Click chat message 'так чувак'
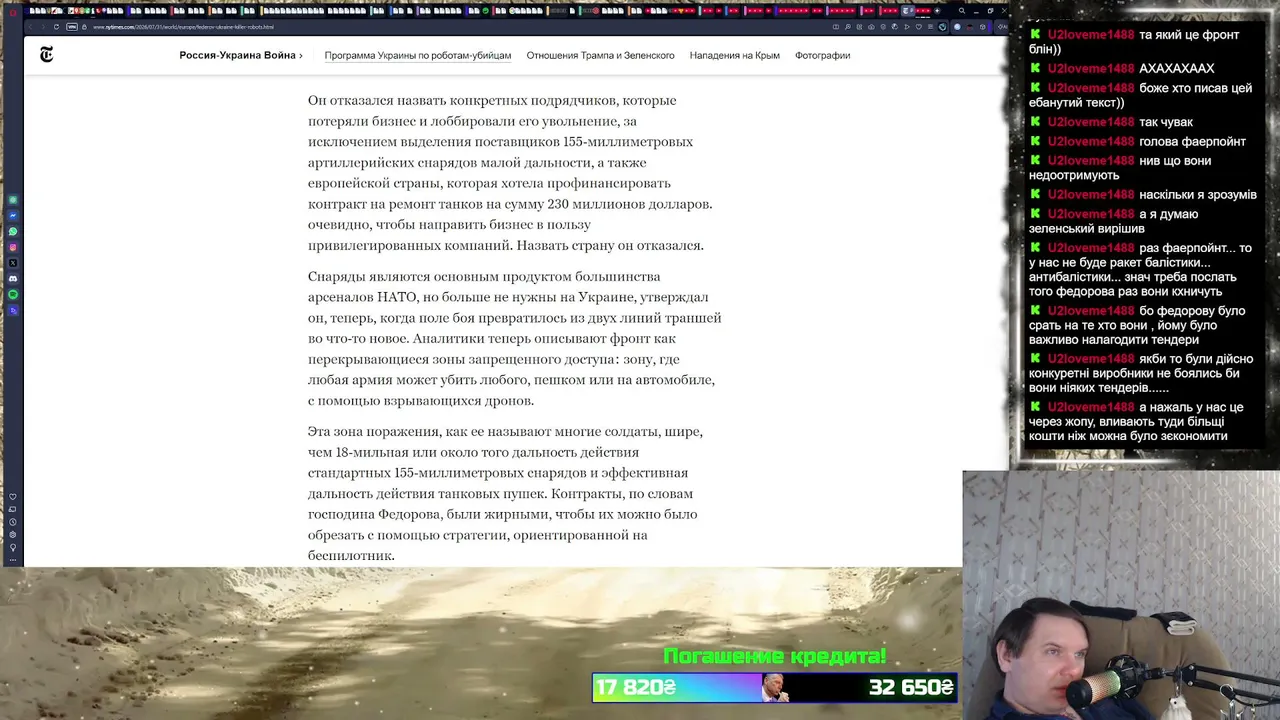 1166,122
